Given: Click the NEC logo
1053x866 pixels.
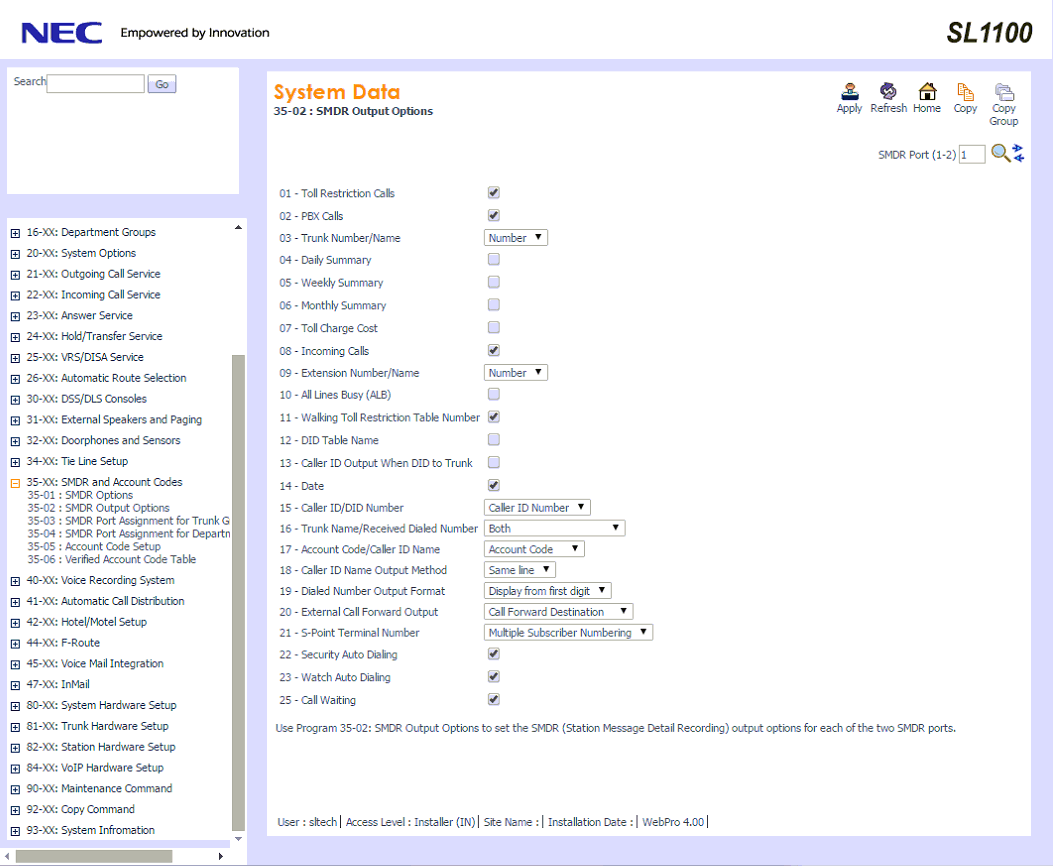Looking at the screenshot, I should click(x=62, y=33).
